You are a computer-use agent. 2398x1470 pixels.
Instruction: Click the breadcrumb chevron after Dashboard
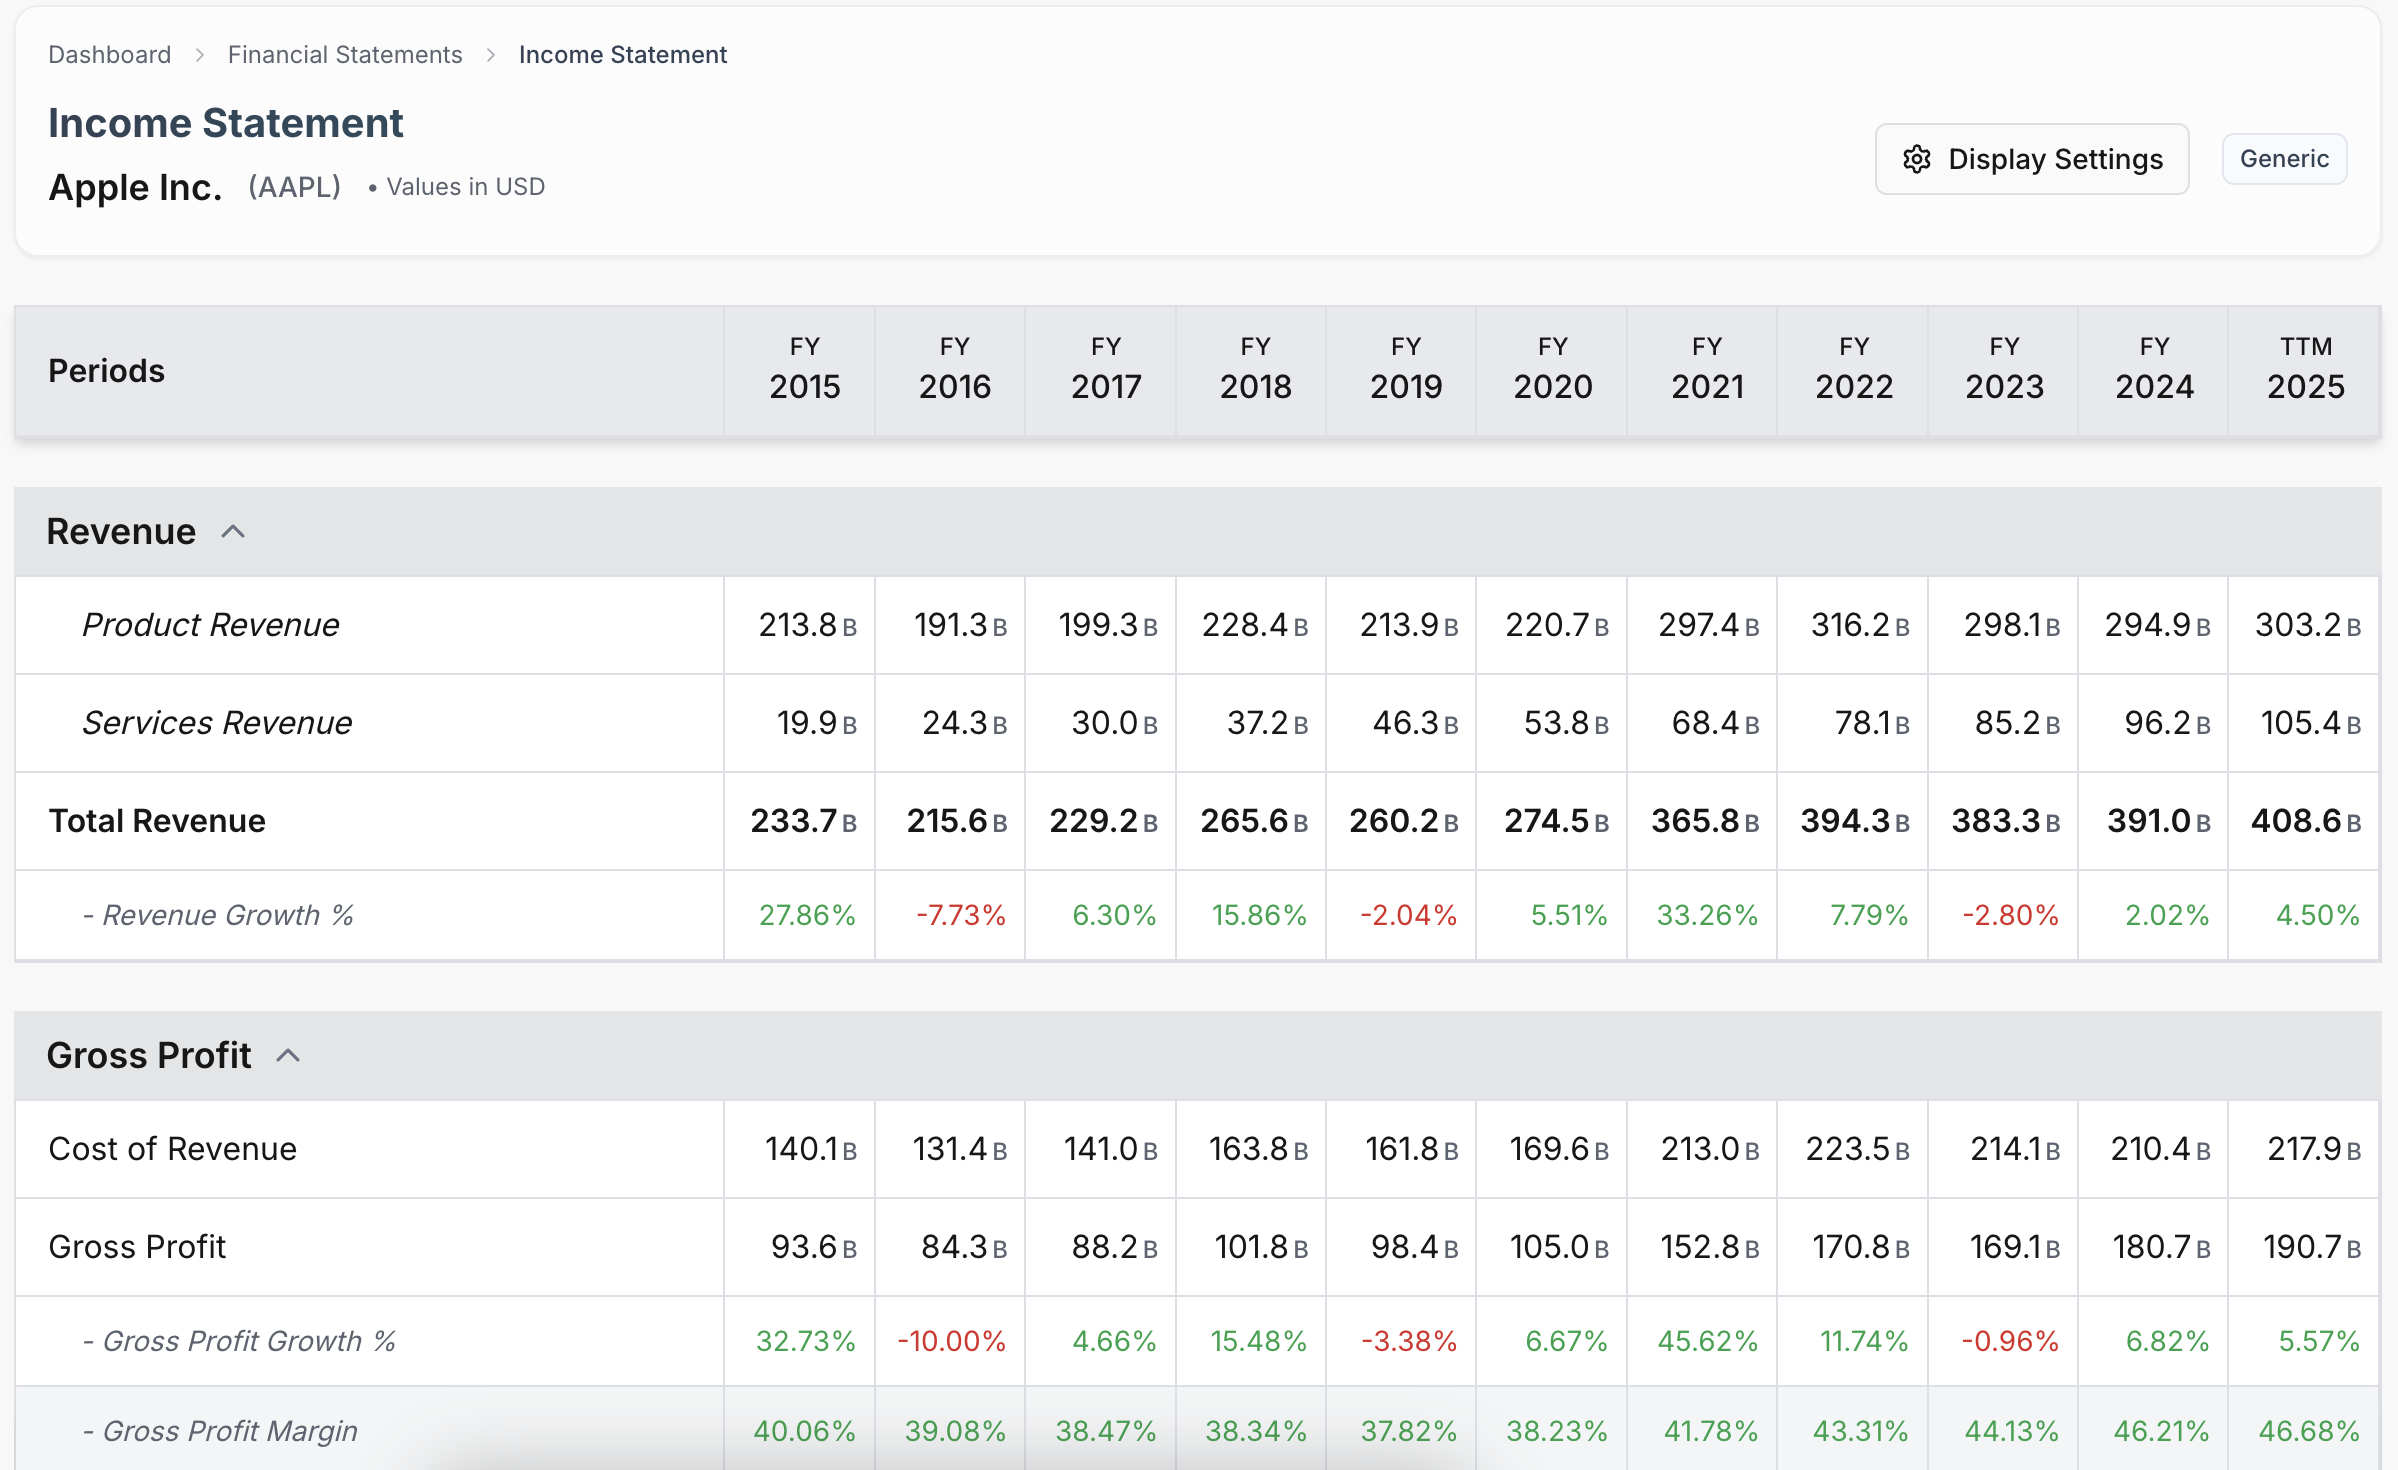[x=201, y=55]
